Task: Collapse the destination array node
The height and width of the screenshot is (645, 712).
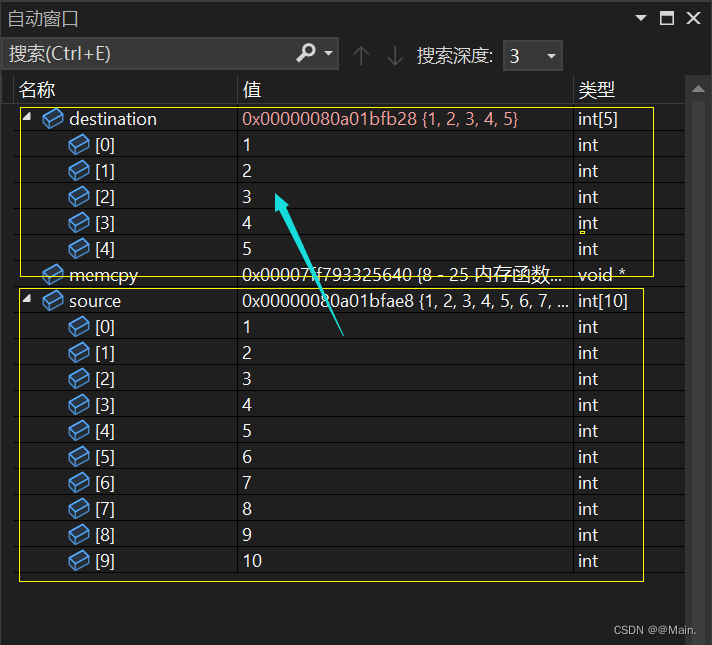Action: [x=27, y=117]
